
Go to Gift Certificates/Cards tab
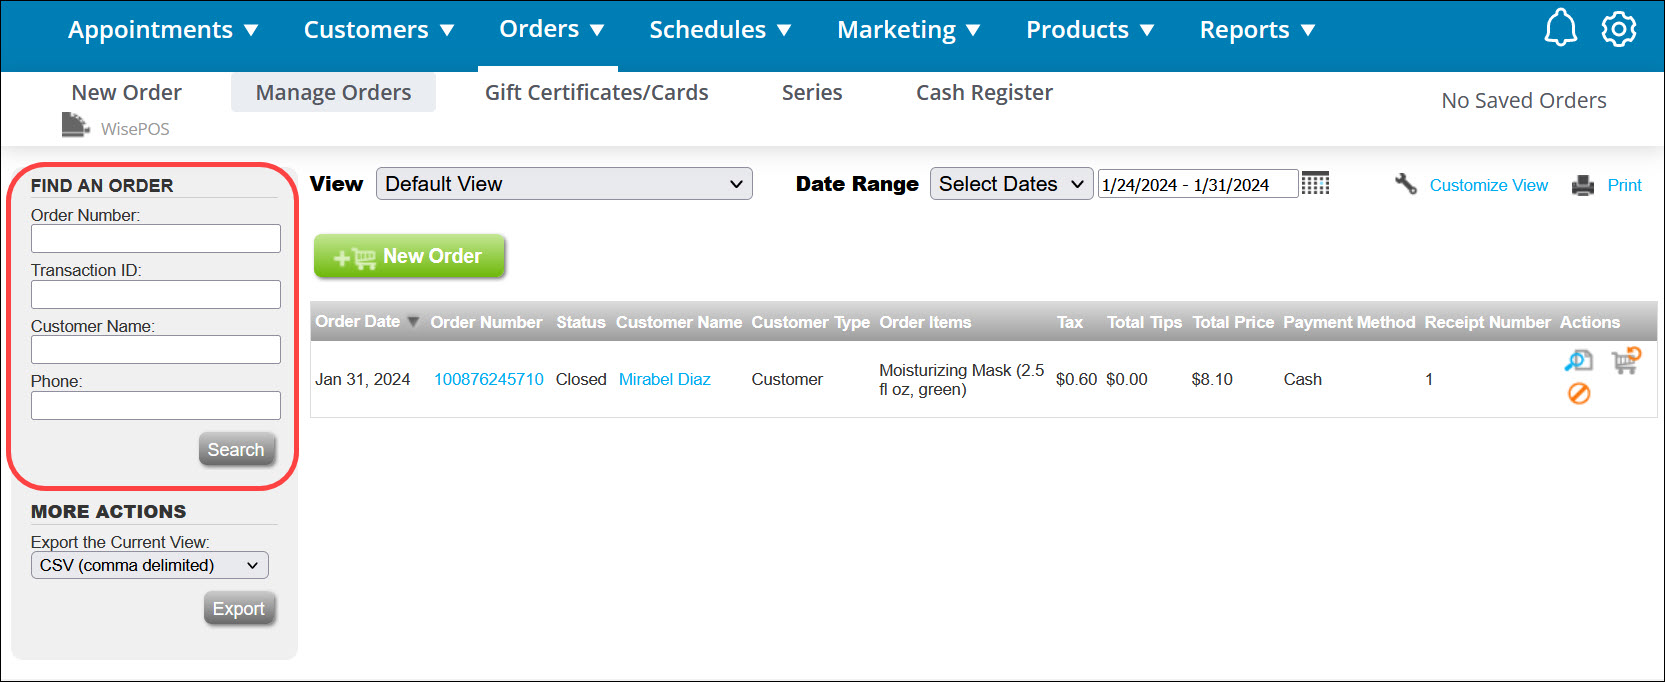[596, 93]
